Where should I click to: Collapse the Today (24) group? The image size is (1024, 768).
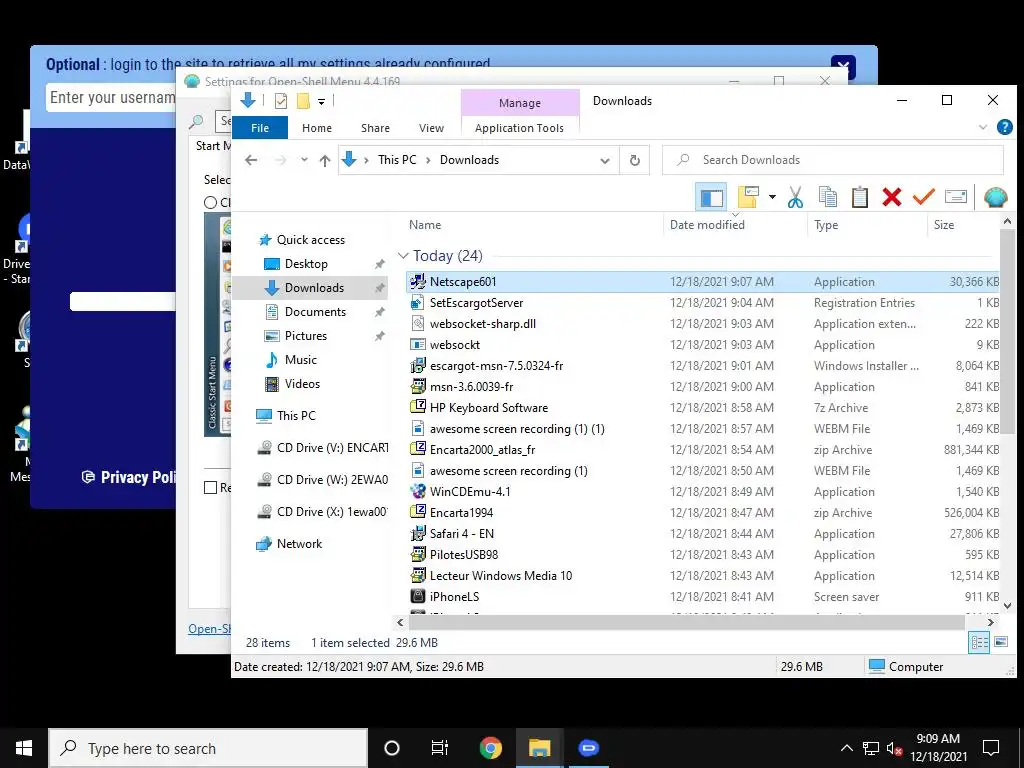click(x=403, y=255)
